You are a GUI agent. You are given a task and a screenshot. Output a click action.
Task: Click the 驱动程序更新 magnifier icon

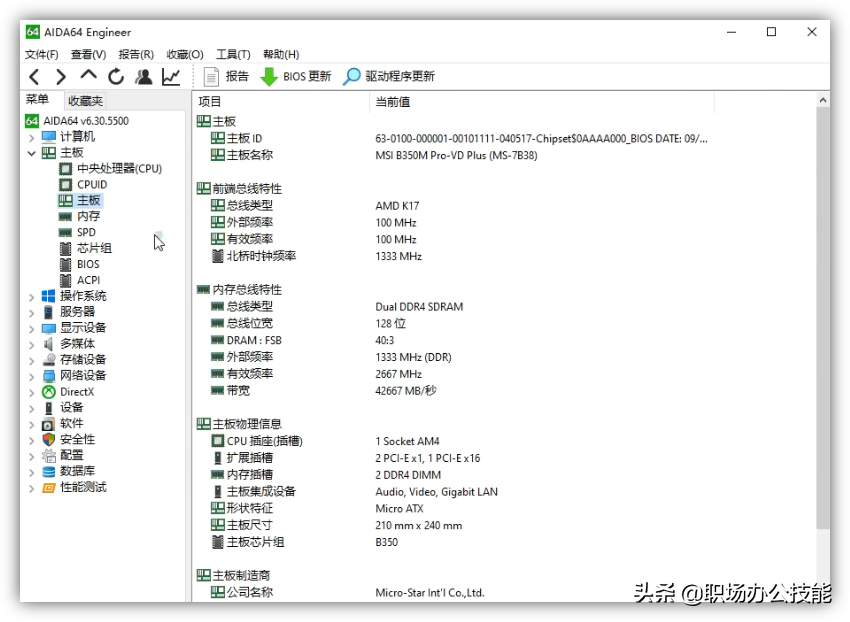click(351, 76)
